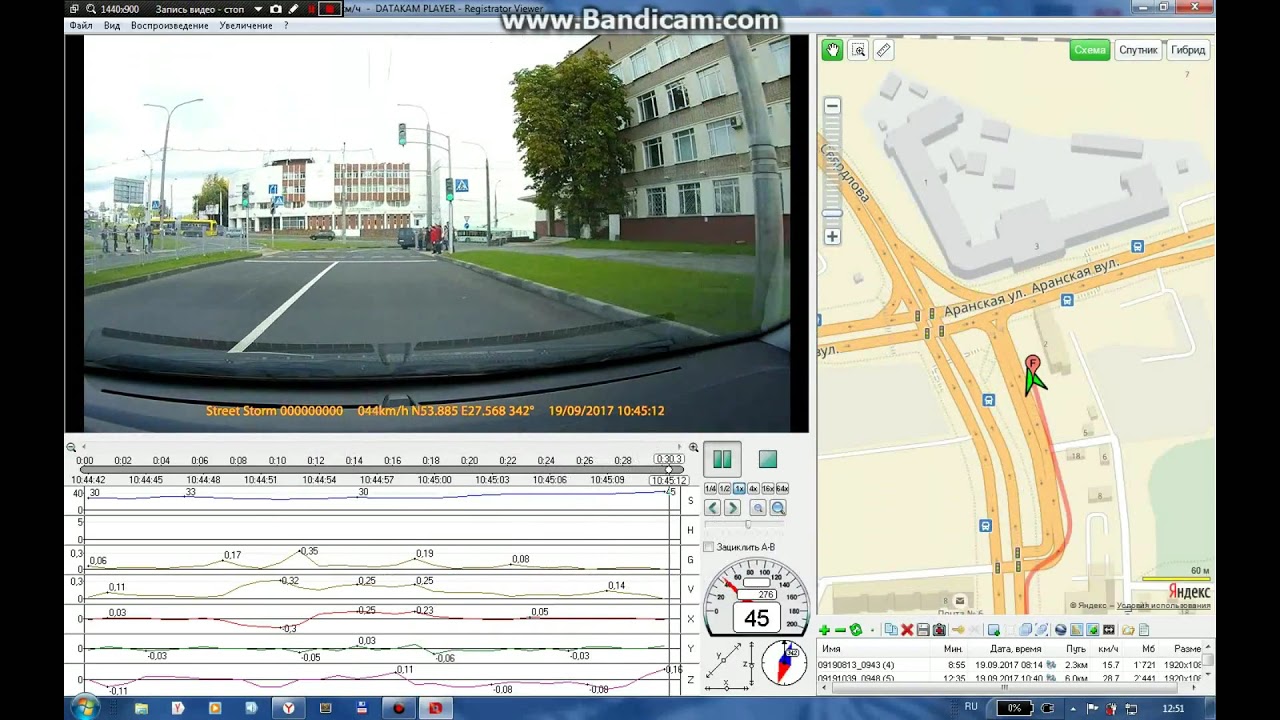Select the hand pan tool on map
This screenshot has width=1280, height=720.
(832, 50)
